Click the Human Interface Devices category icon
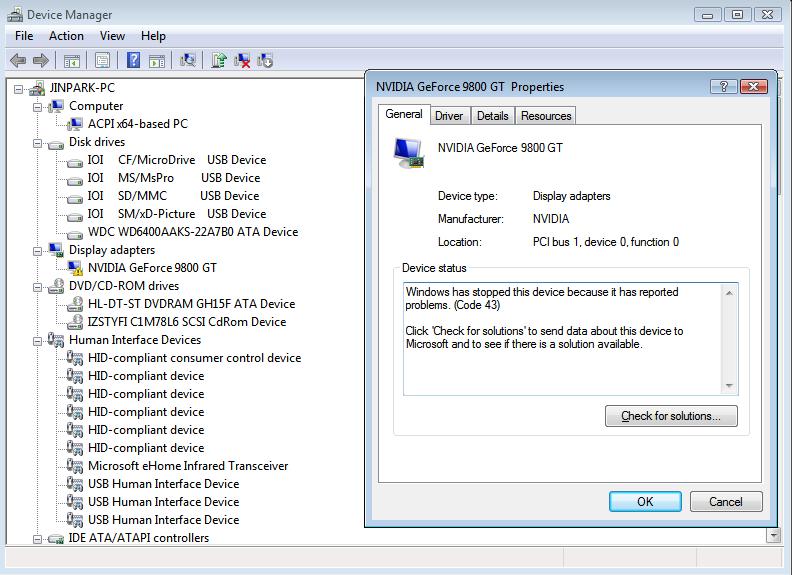The width and height of the screenshot is (792, 575). click(x=56, y=340)
